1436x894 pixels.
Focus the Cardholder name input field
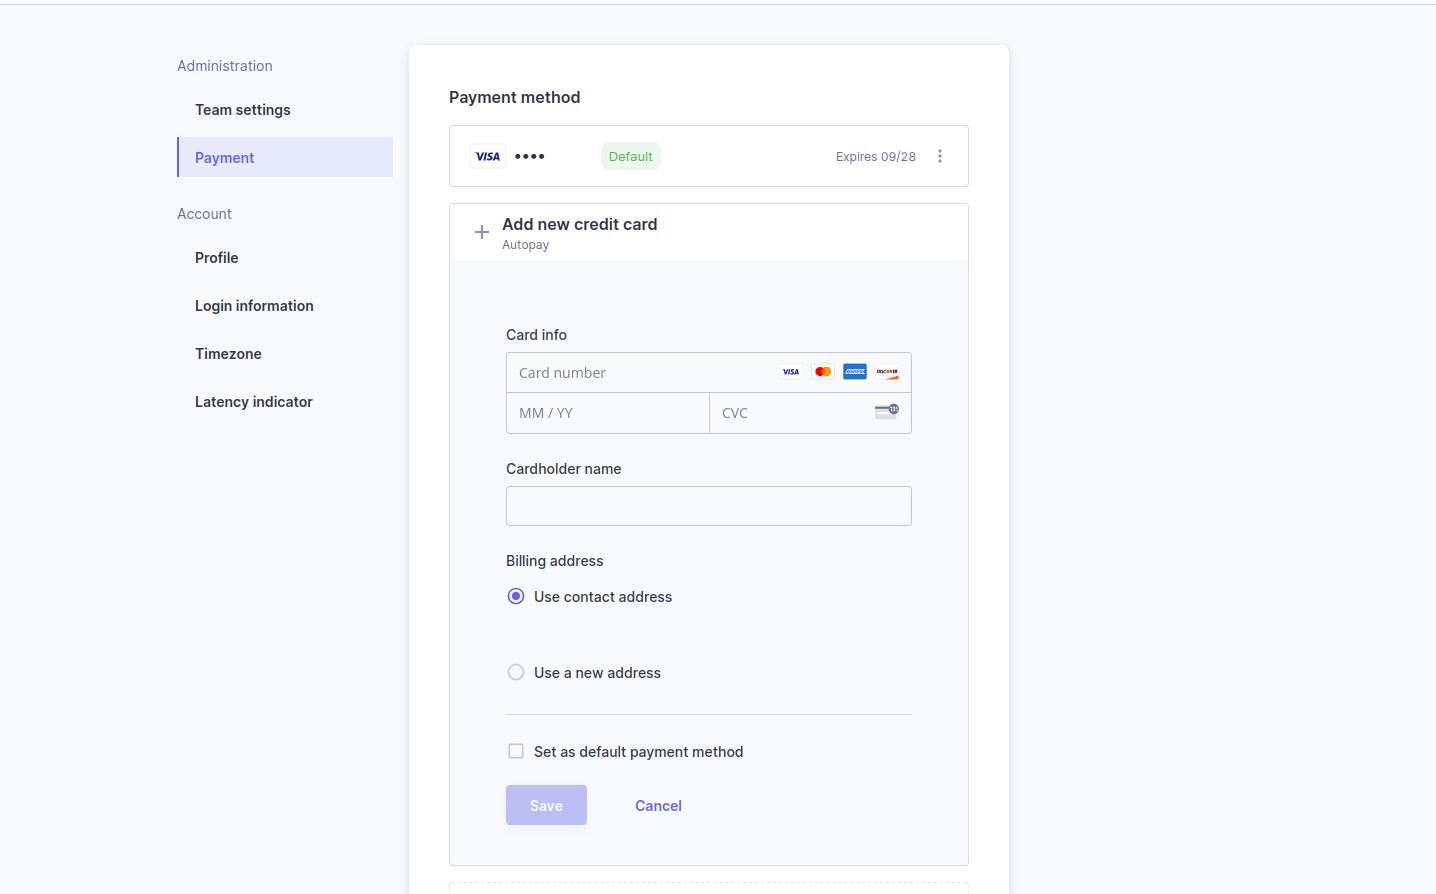[x=708, y=506]
